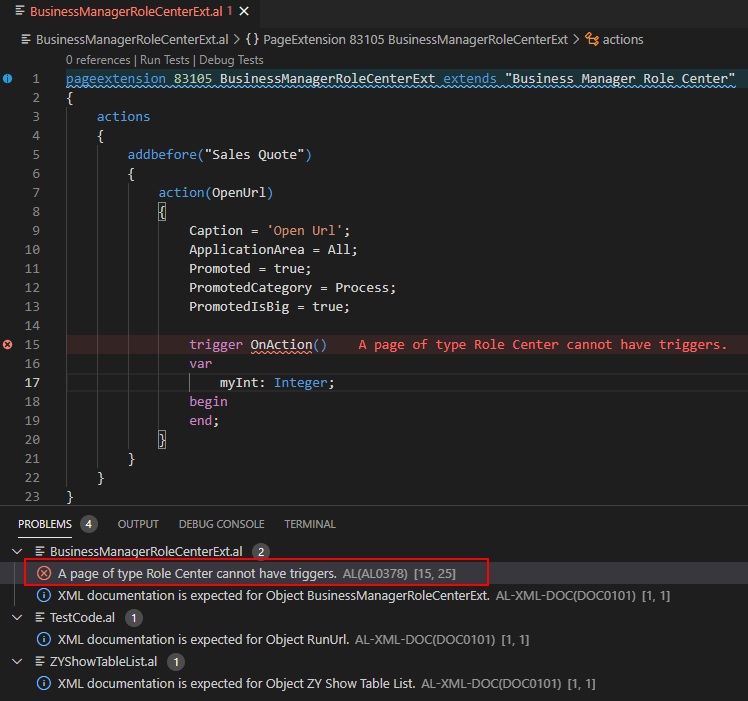
Task: Collapse the BusinessManagerRoleCenterExt.al problems group
Action: pos(17,552)
